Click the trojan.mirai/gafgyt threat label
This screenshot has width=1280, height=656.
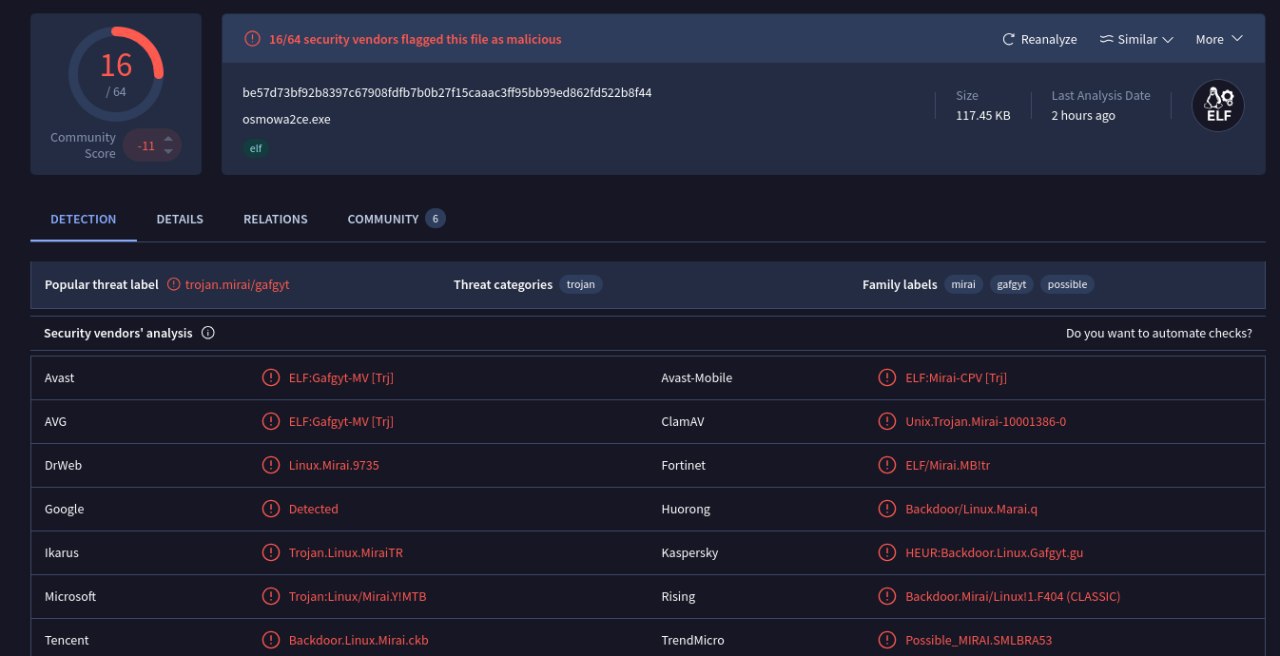point(237,284)
